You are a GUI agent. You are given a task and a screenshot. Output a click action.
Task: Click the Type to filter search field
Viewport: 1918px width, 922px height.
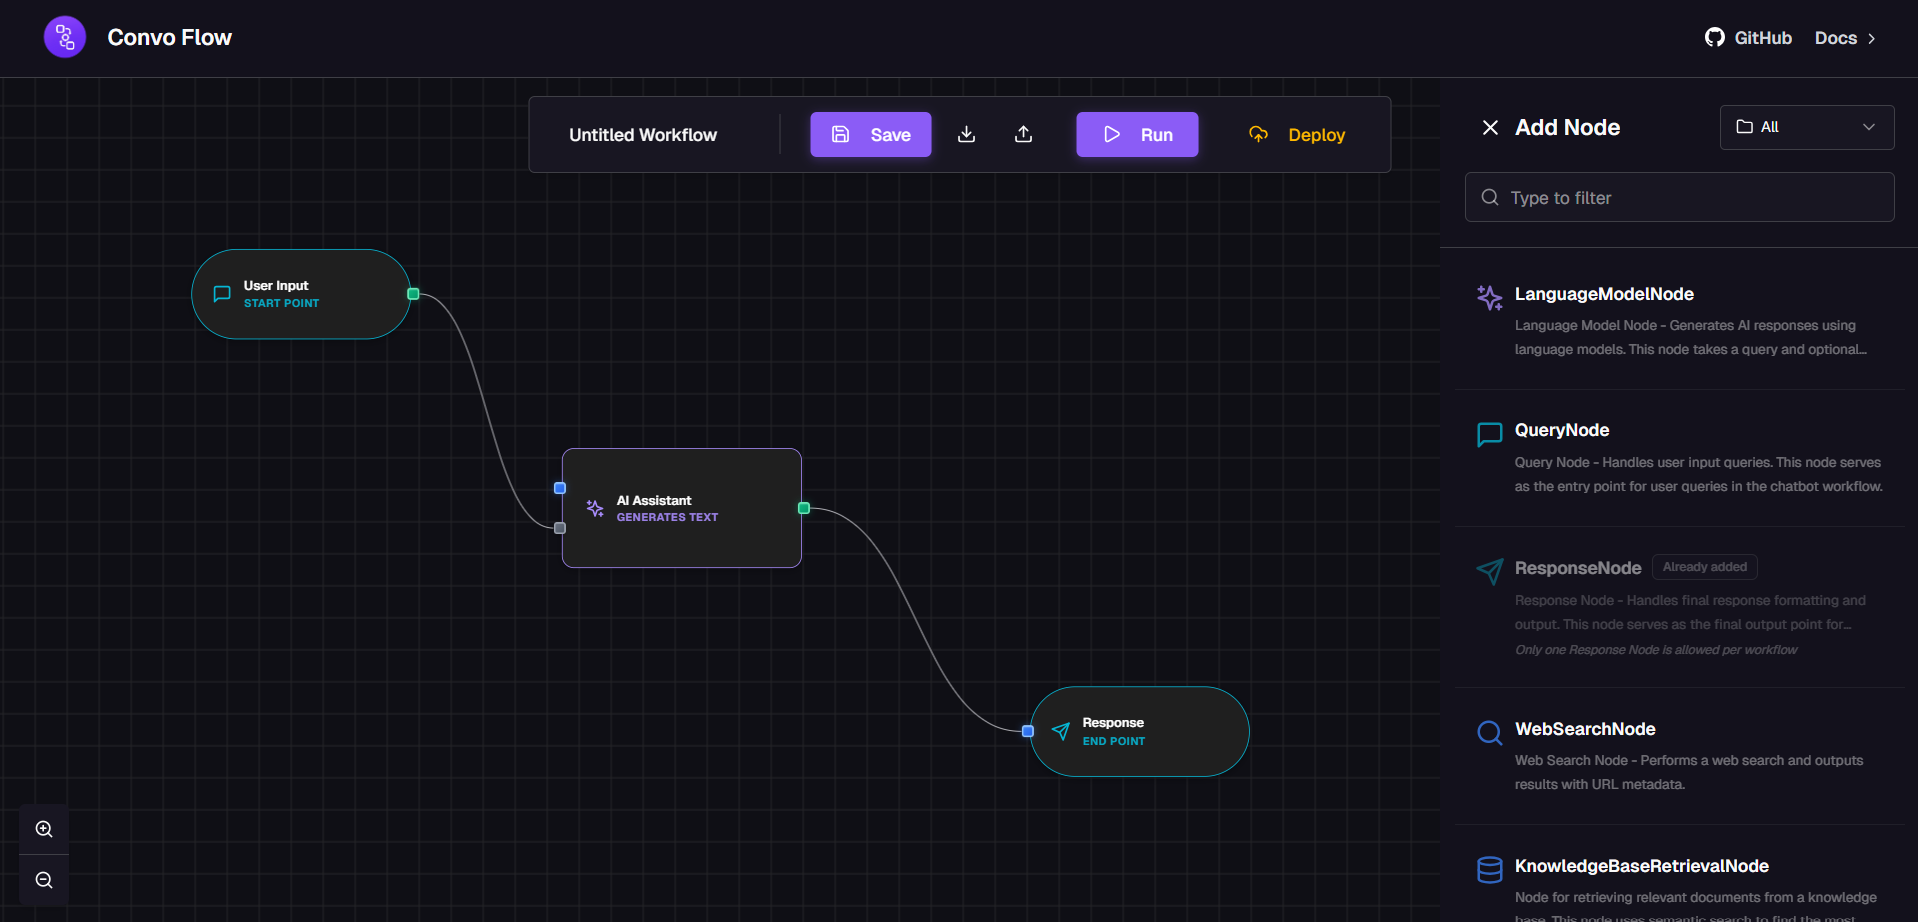[1678, 197]
